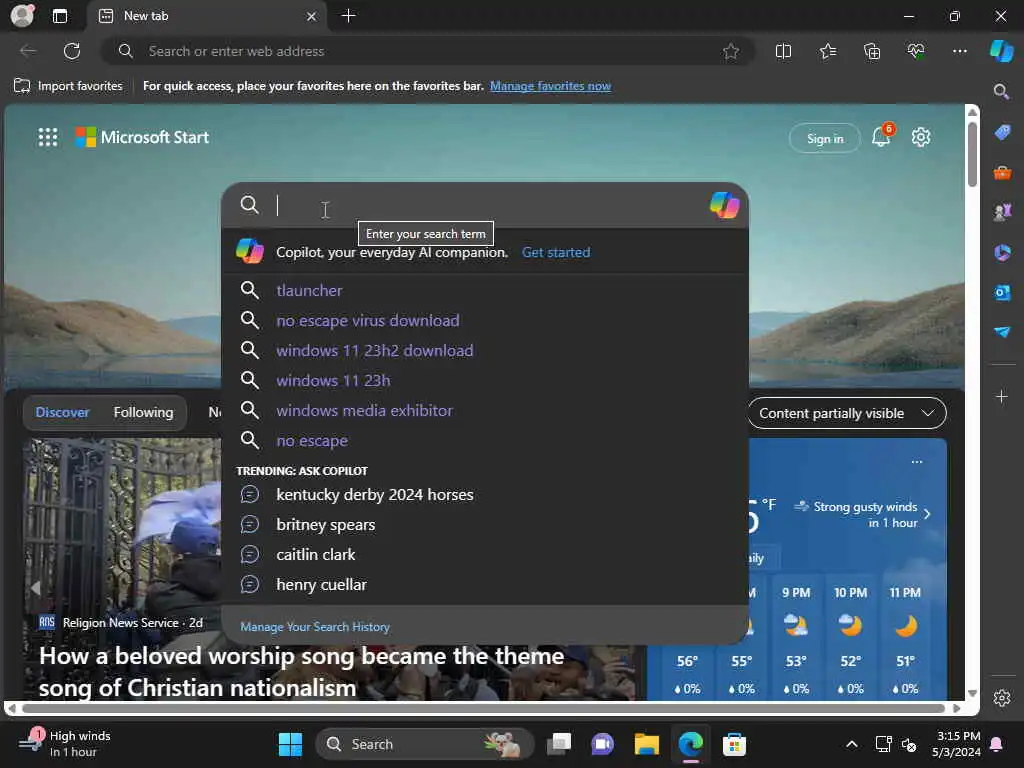
Task: Open the weather card more options
Action: (x=917, y=462)
